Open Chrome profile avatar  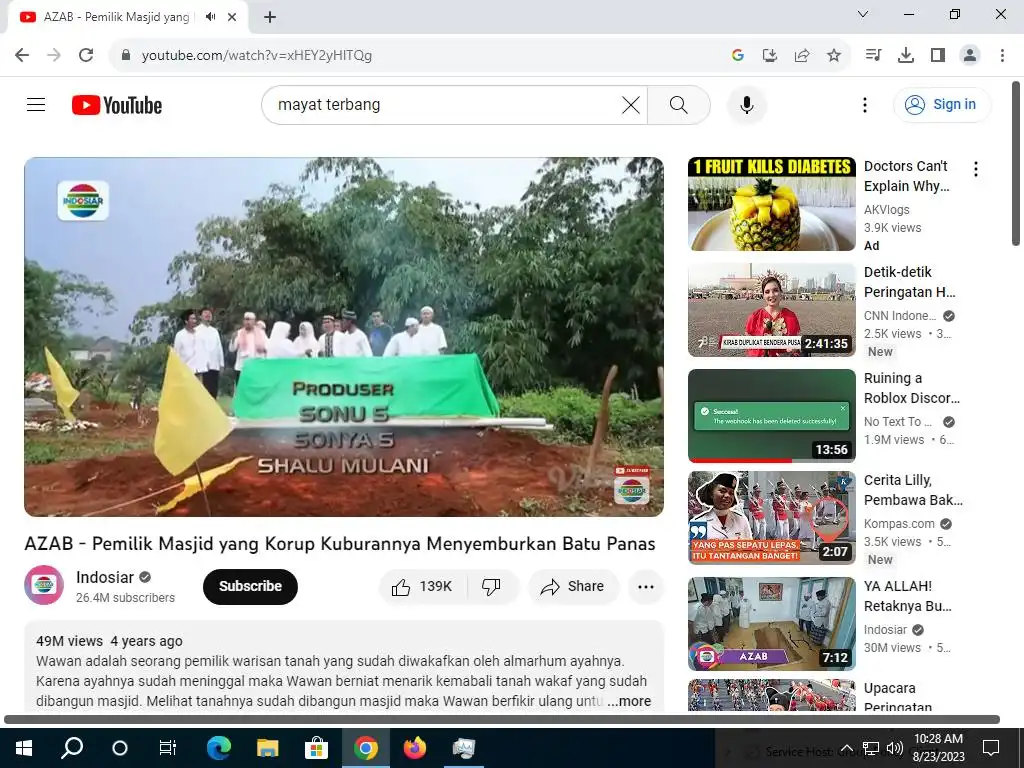click(970, 55)
